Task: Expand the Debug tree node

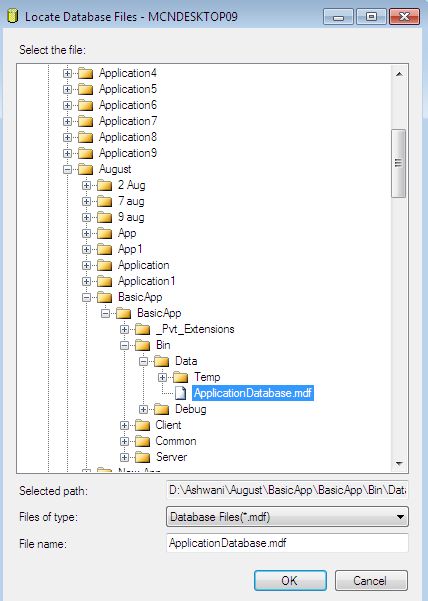Action: click(x=143, y=409)
